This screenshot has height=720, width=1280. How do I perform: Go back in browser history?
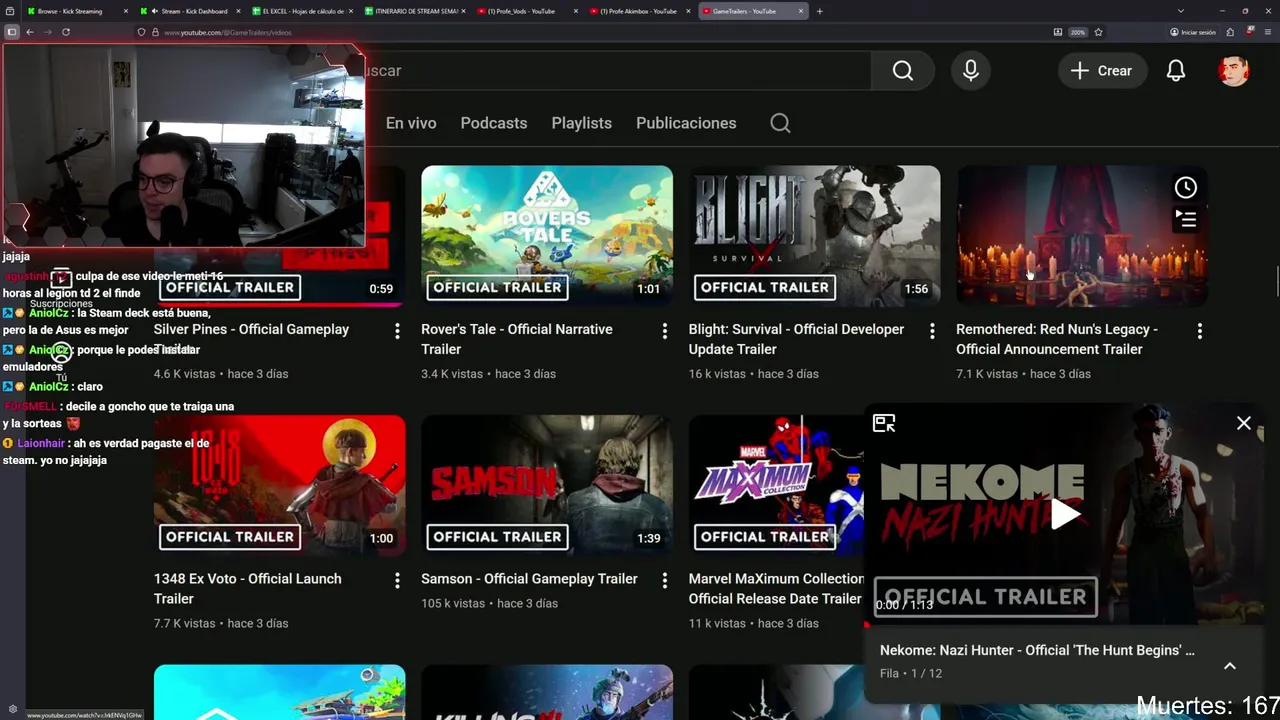30,32
